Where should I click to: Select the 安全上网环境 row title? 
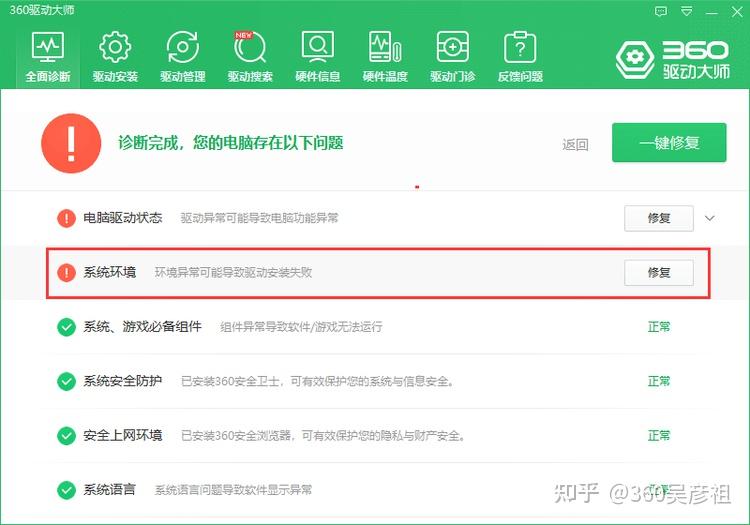[123, 435]
